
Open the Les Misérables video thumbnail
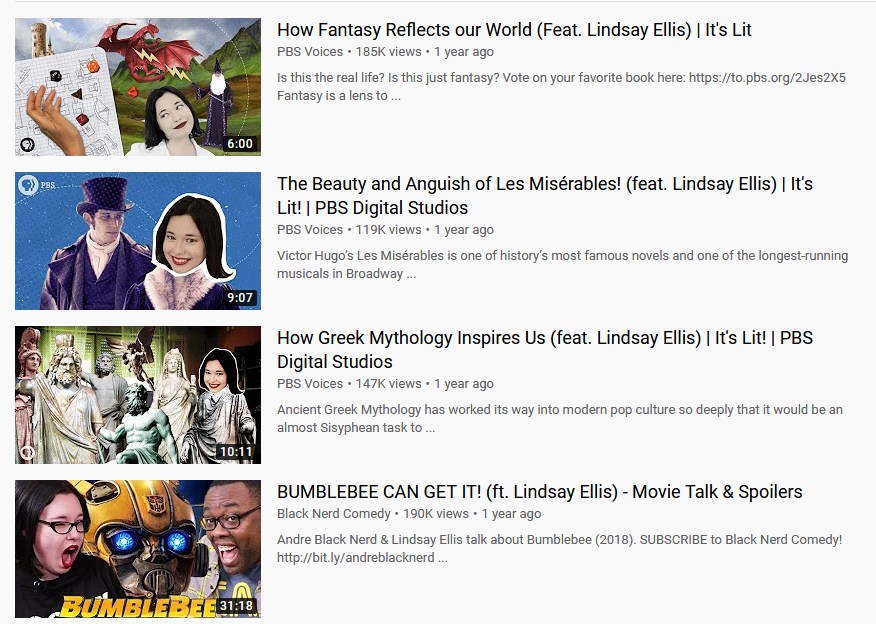pos(137,241)
